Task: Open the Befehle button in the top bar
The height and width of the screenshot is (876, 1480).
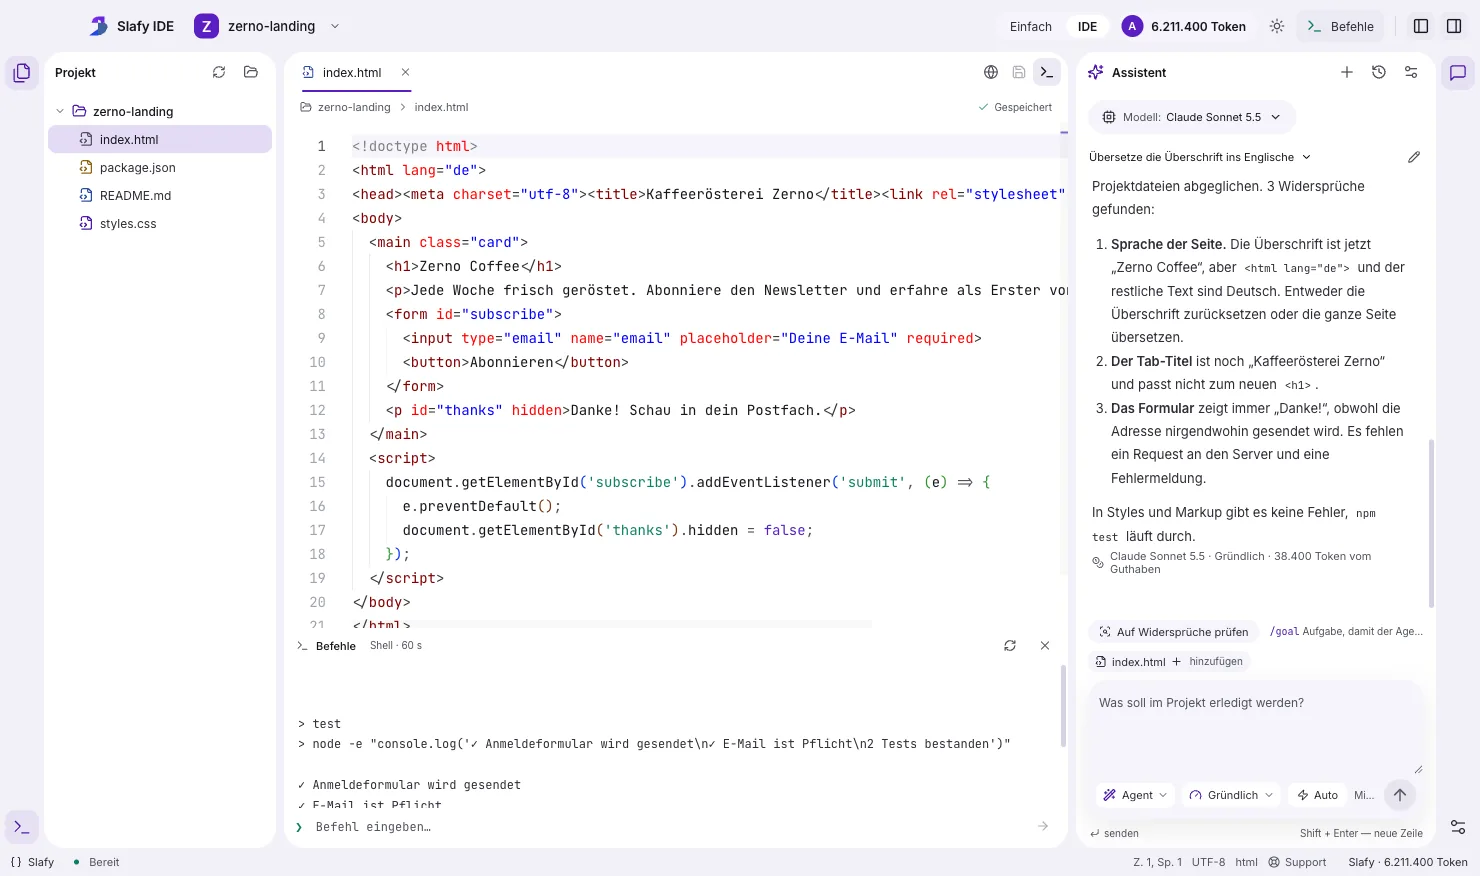Action: coord(1340,27)
